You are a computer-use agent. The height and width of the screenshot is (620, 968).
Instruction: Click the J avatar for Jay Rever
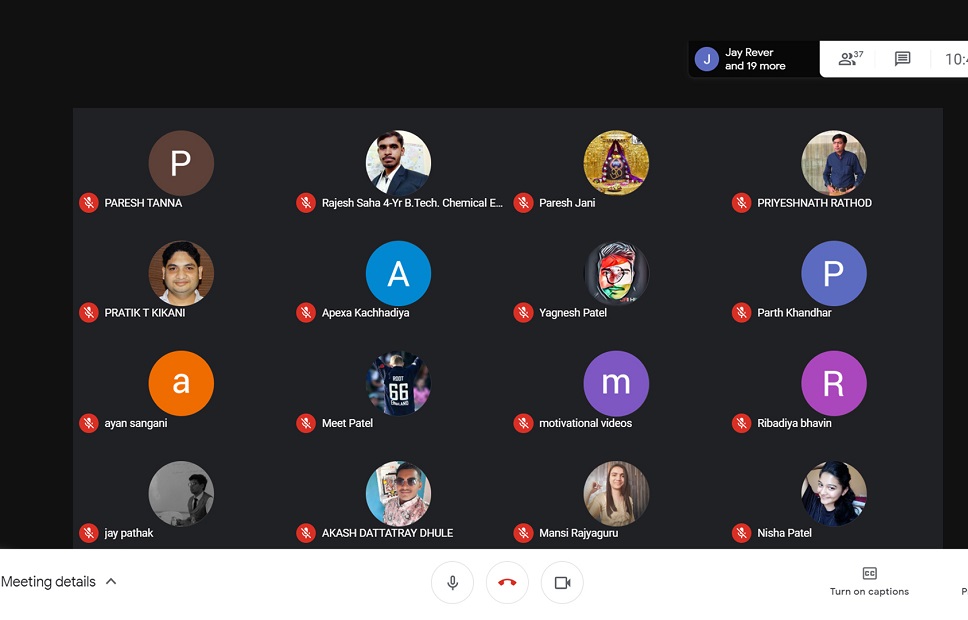(707, 59)
